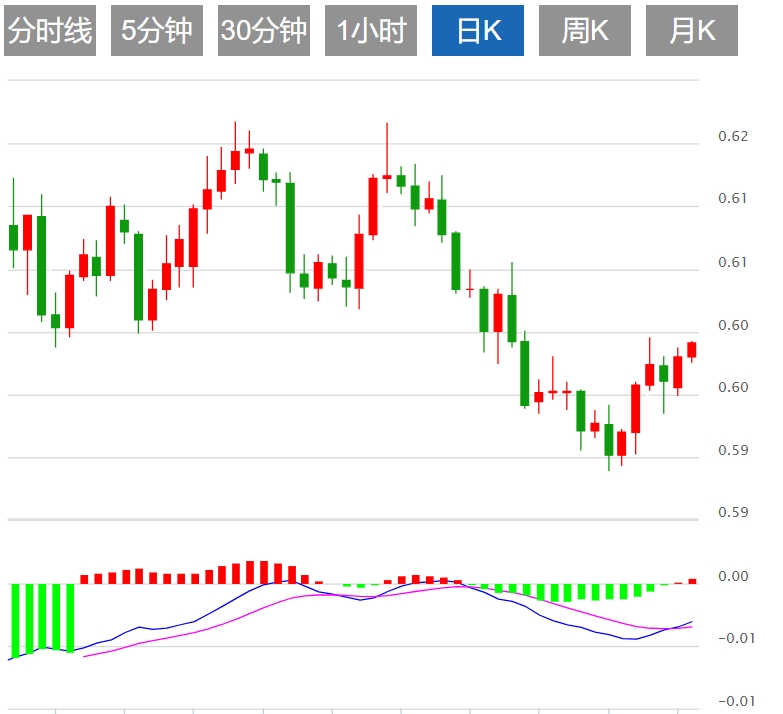Switch to the 月K monthly tab

coord(692,30)
